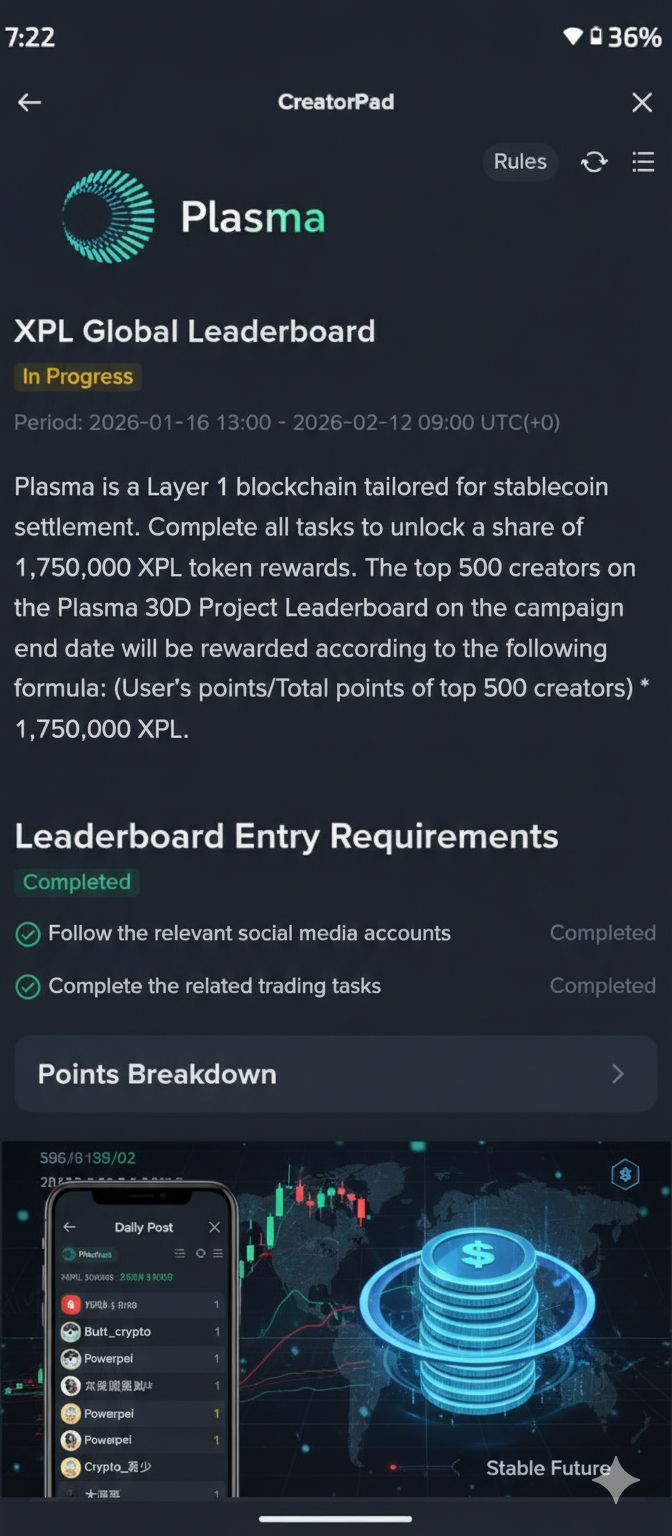The width and height of the screenshot is (672, 1536).
Task: Open Follow the relevant social media accounts task
Action: [250, 934]
